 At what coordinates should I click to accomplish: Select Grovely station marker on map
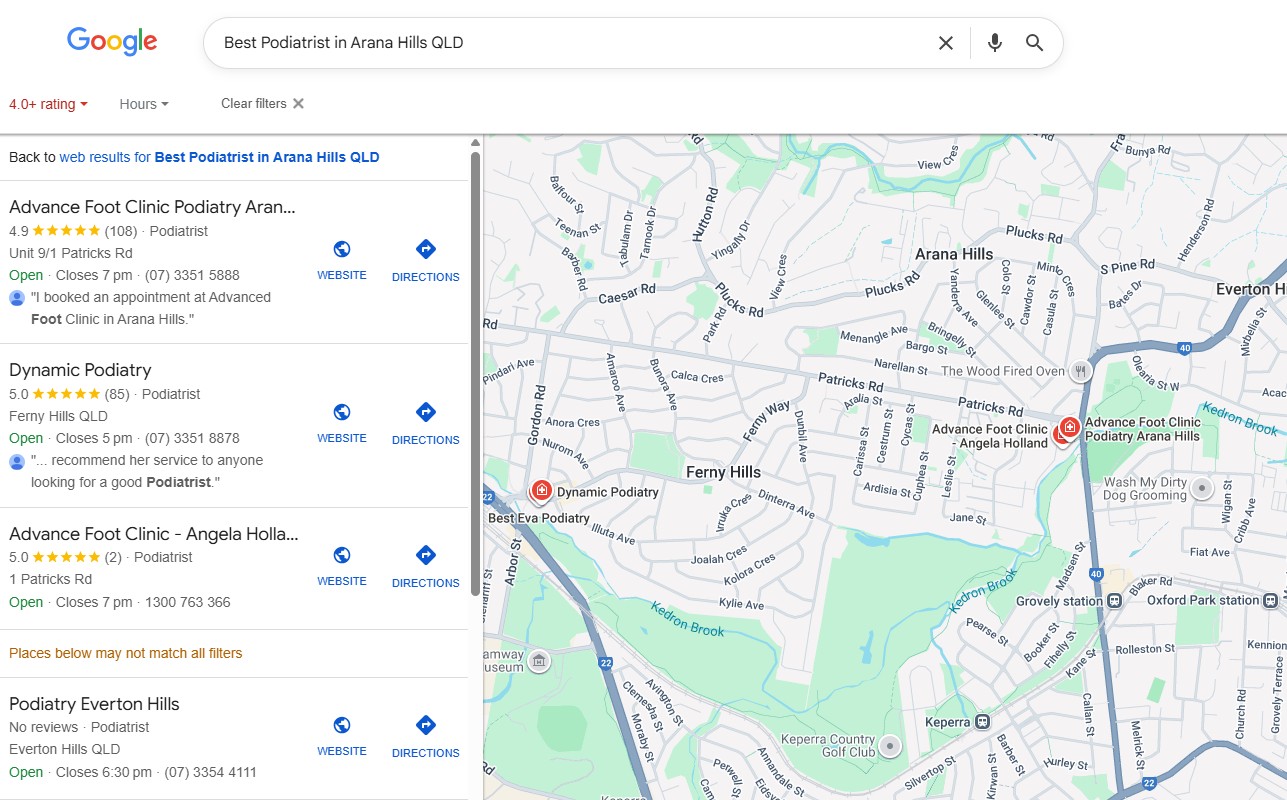click(1114, 601)
